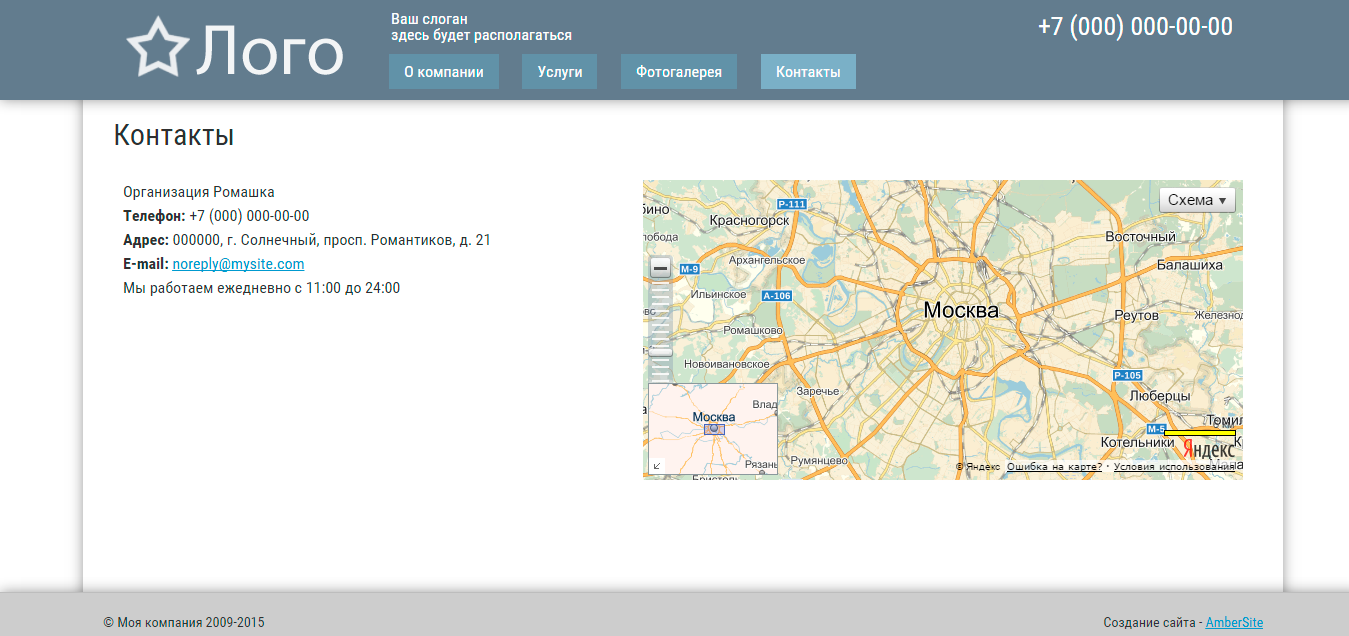Image resolution: width=1349 pixels, height=636 pixels.
Task: Open the Схема map type dropdown
Action: pyautogui.click(x=1197, y=200)
